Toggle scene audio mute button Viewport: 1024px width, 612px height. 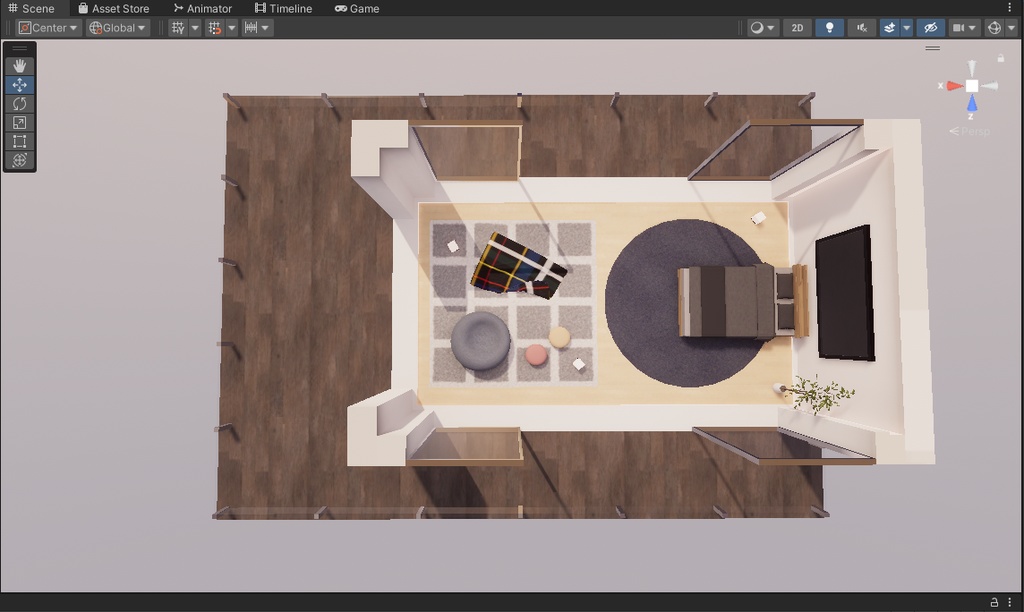pyautogui.click(x=862, y=28)
